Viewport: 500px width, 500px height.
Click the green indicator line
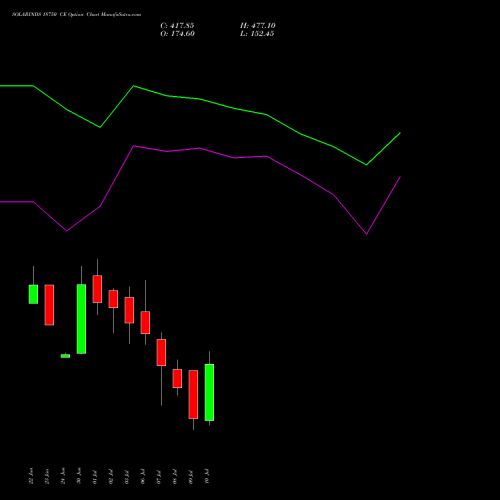[200, 99]
